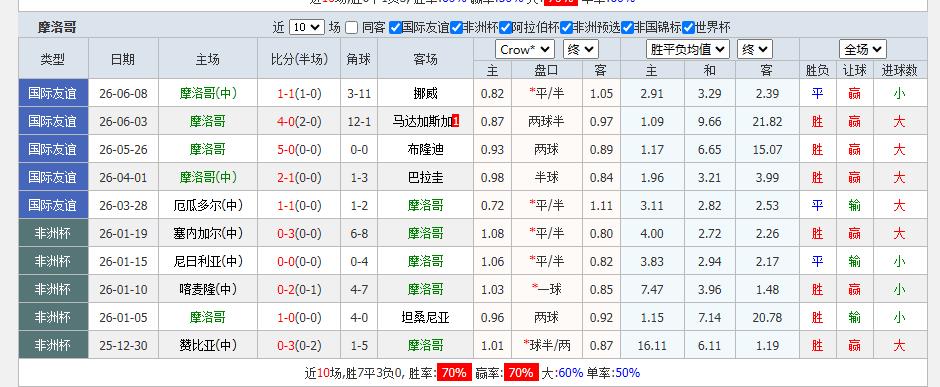Click the 类型 column header

pyautogui.click(x=53, y=59)
